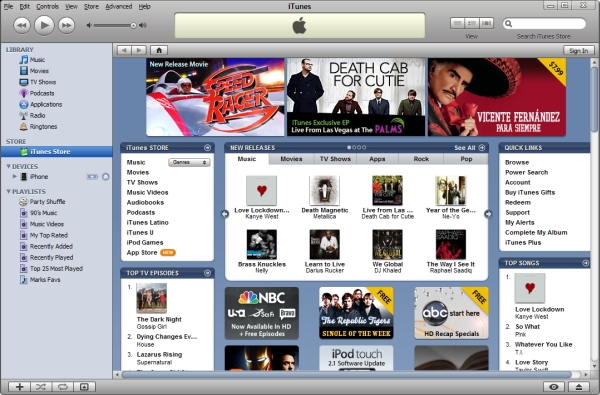Add new playlist with plus button
Screen dimensions: 600x395
pos(19,387)
